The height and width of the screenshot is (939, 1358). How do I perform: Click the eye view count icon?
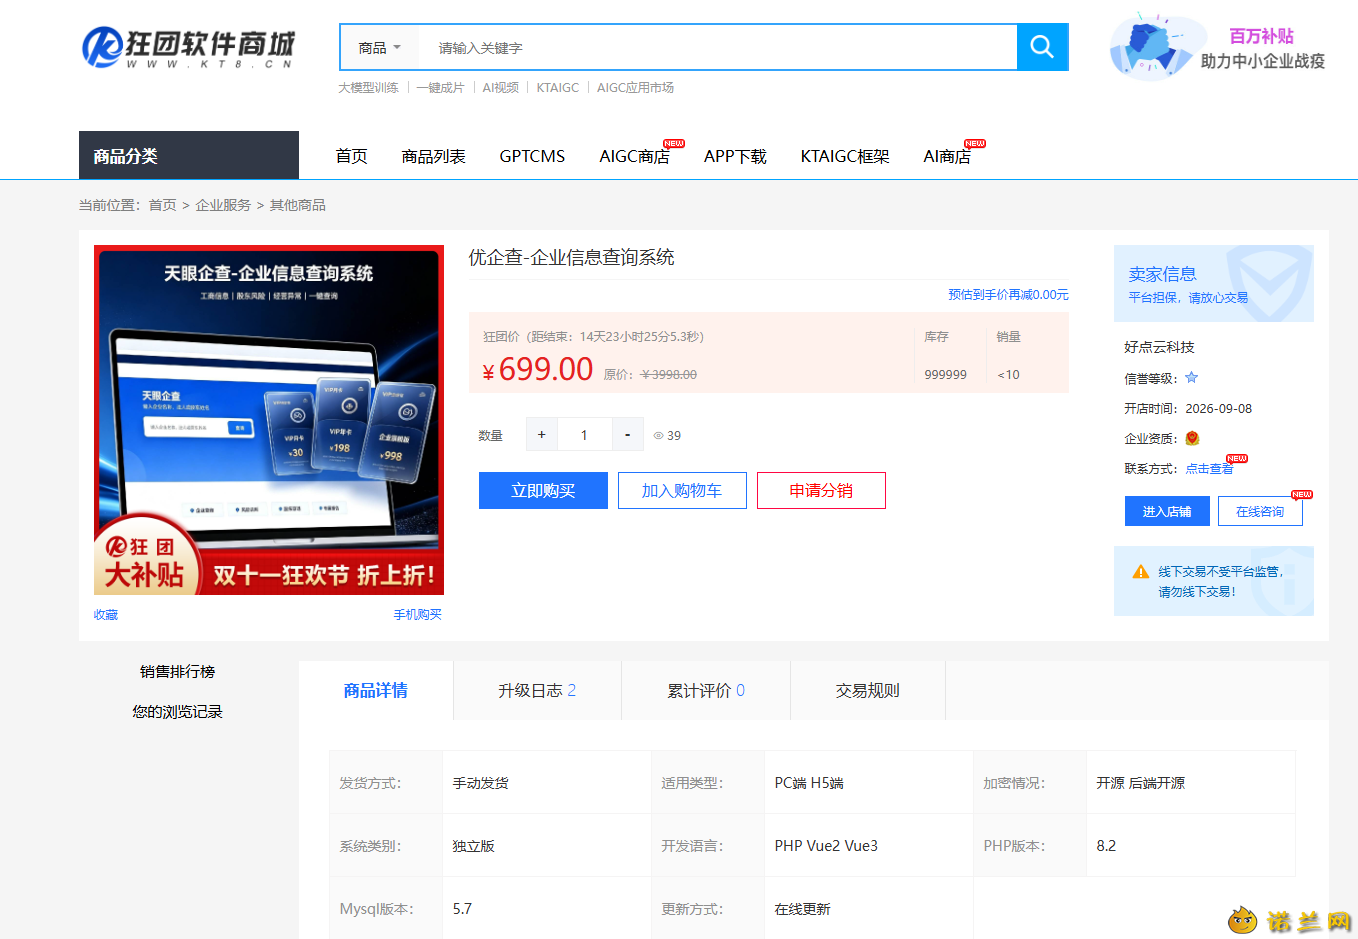coord(658,436)
